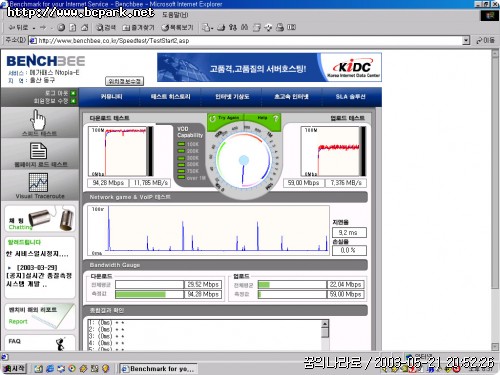Click the download 94.28 Mbps bandwidth bar

coord(150,294)
